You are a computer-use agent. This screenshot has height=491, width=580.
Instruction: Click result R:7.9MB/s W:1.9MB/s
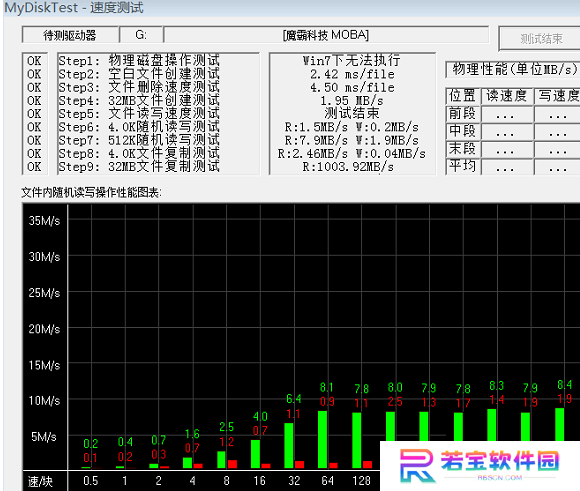[351, 141]
